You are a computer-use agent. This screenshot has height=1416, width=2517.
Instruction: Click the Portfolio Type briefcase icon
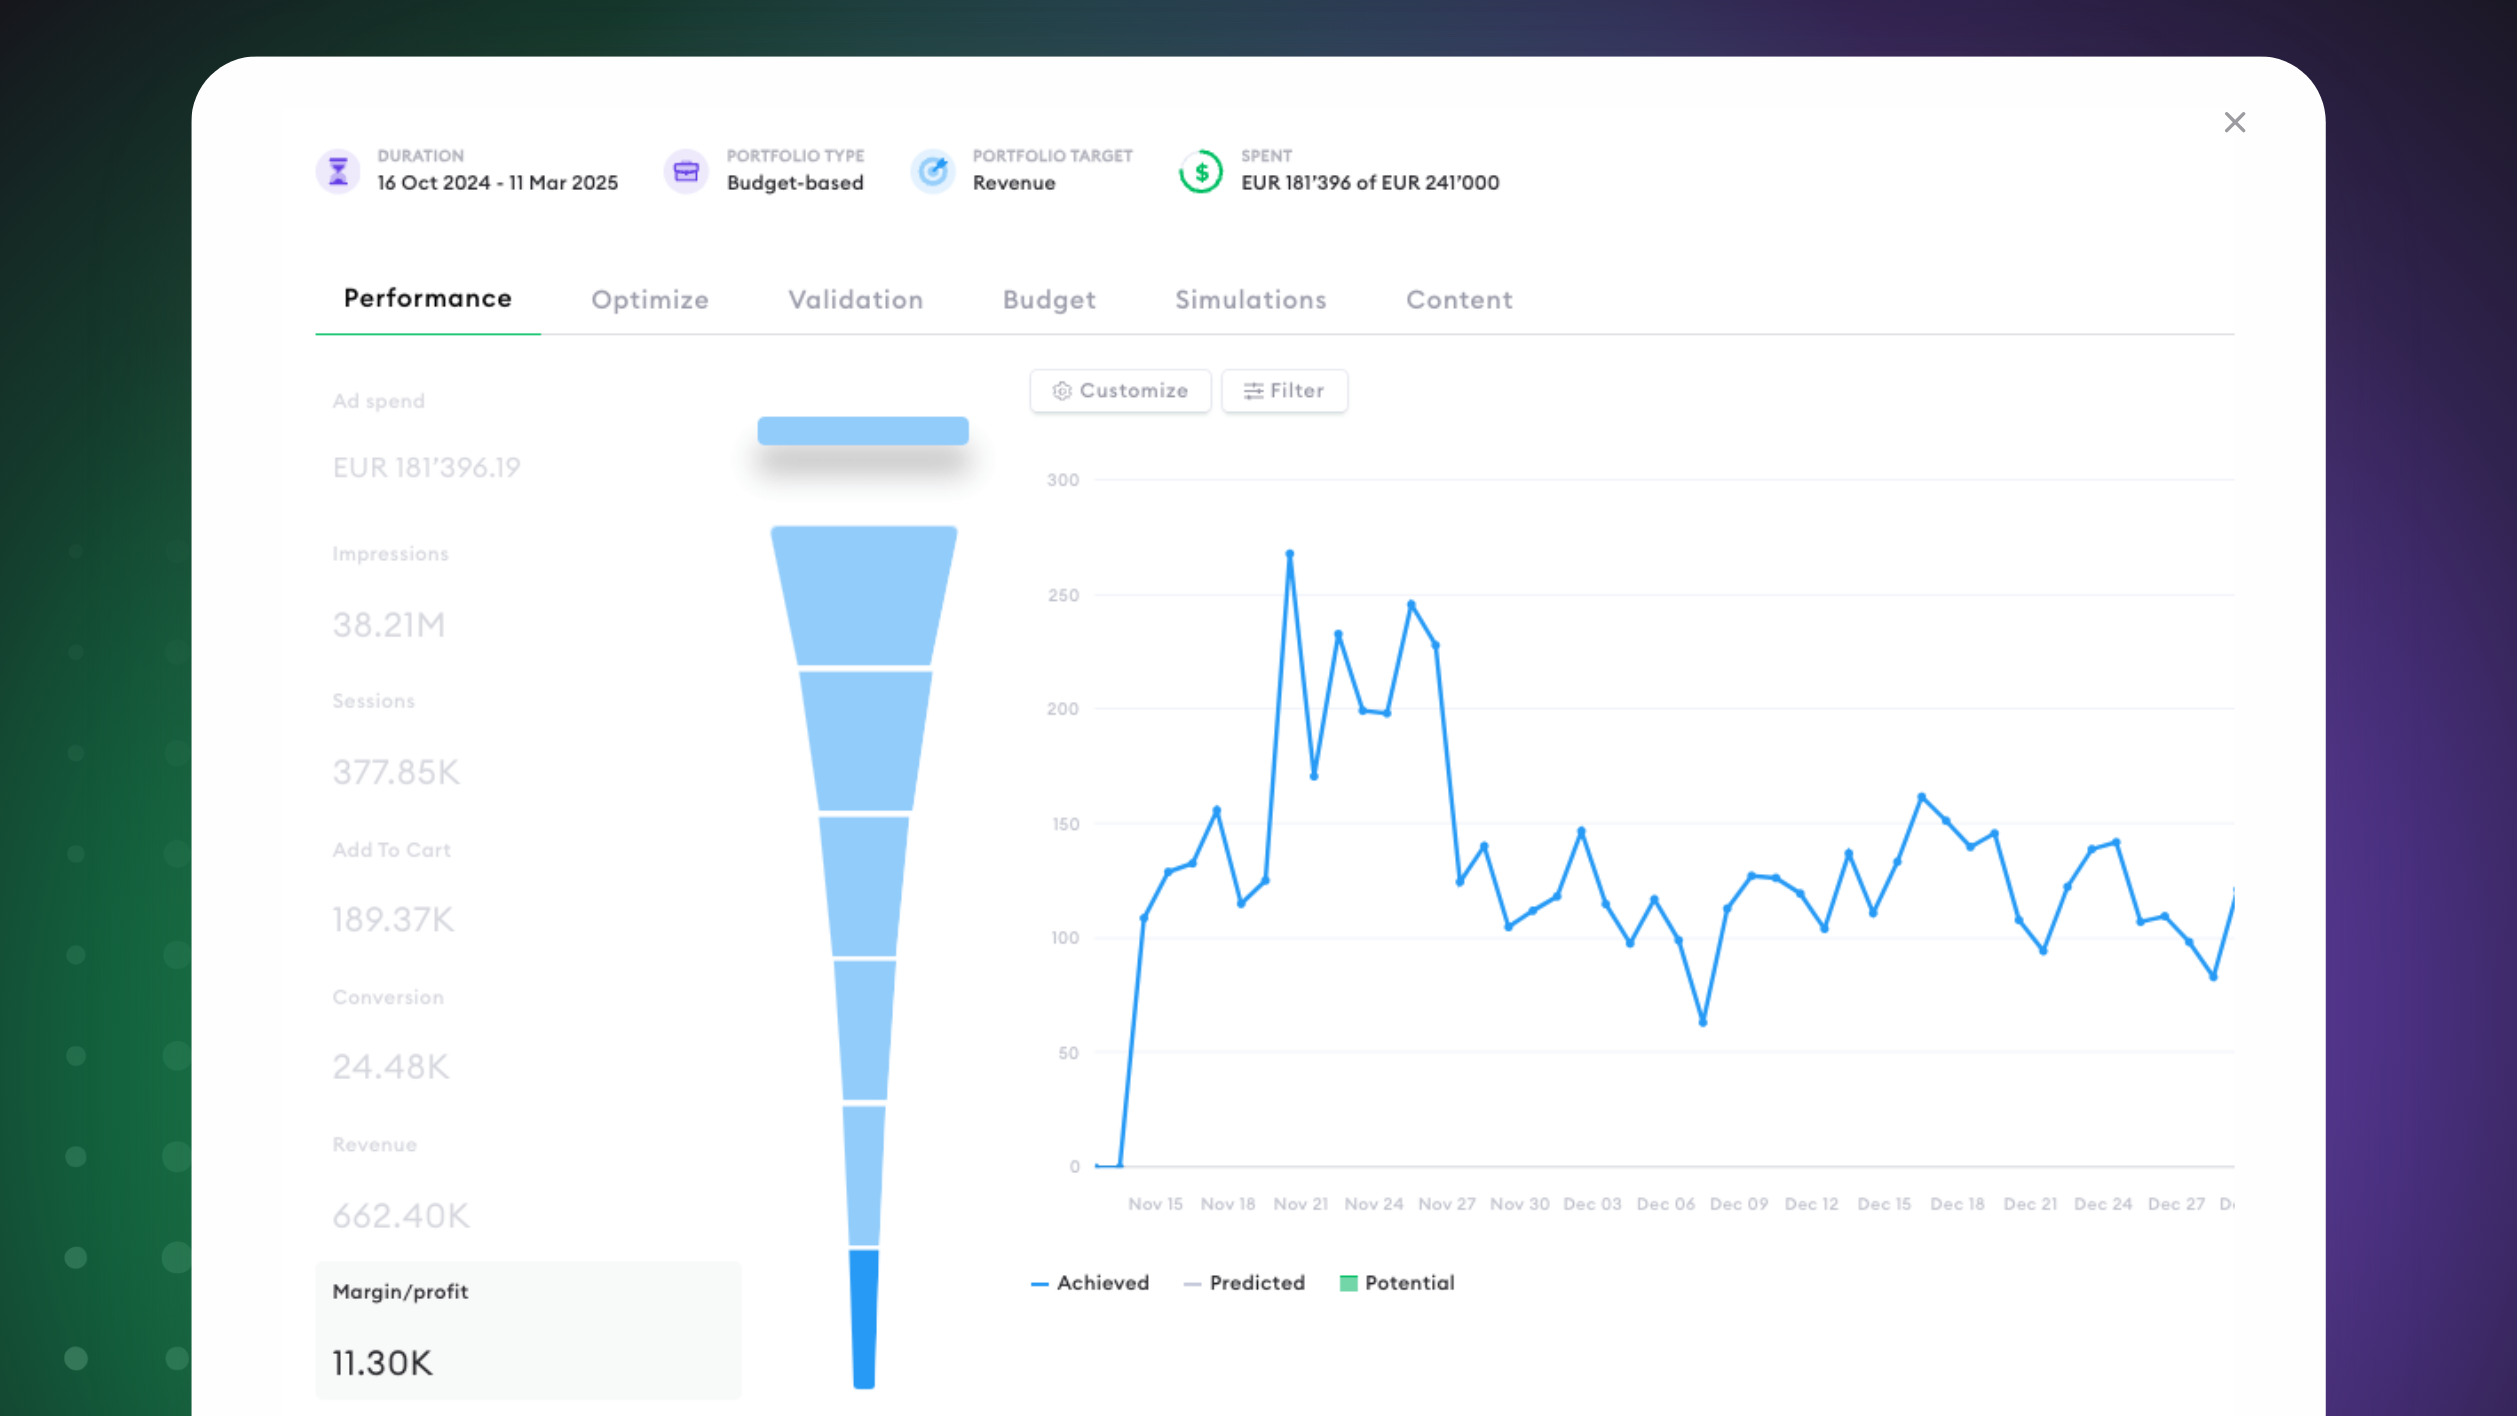pyautogui.click(x=686, y=171)
